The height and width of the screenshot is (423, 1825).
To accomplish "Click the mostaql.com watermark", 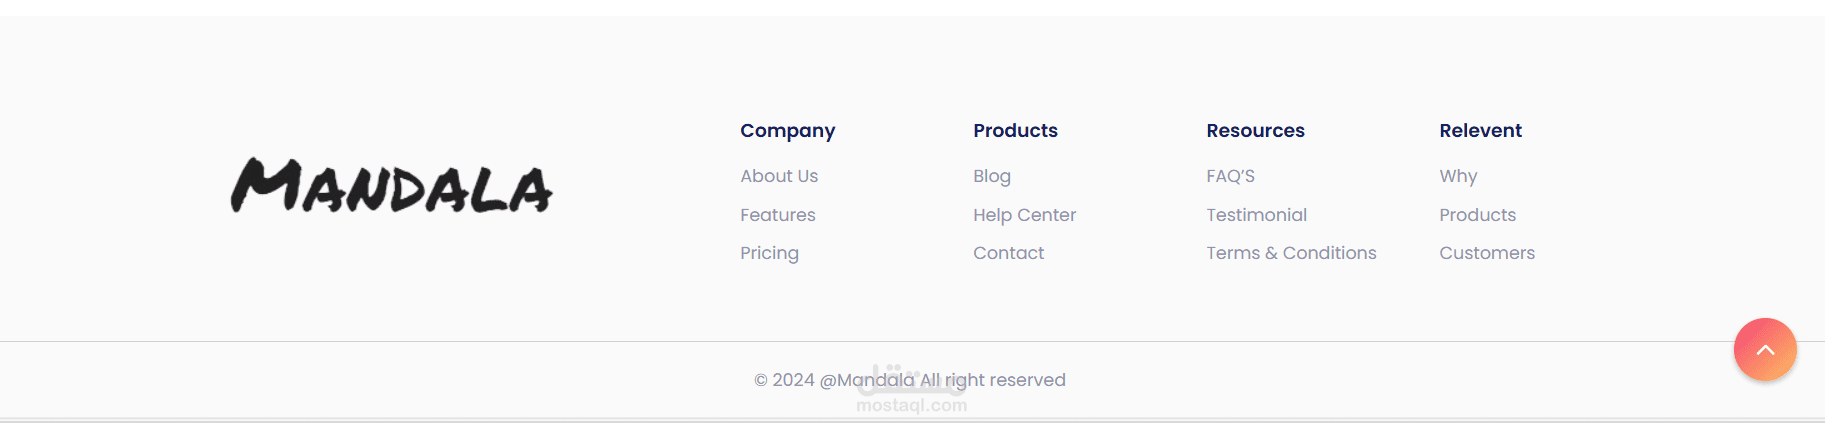I will tap(911, 405).
